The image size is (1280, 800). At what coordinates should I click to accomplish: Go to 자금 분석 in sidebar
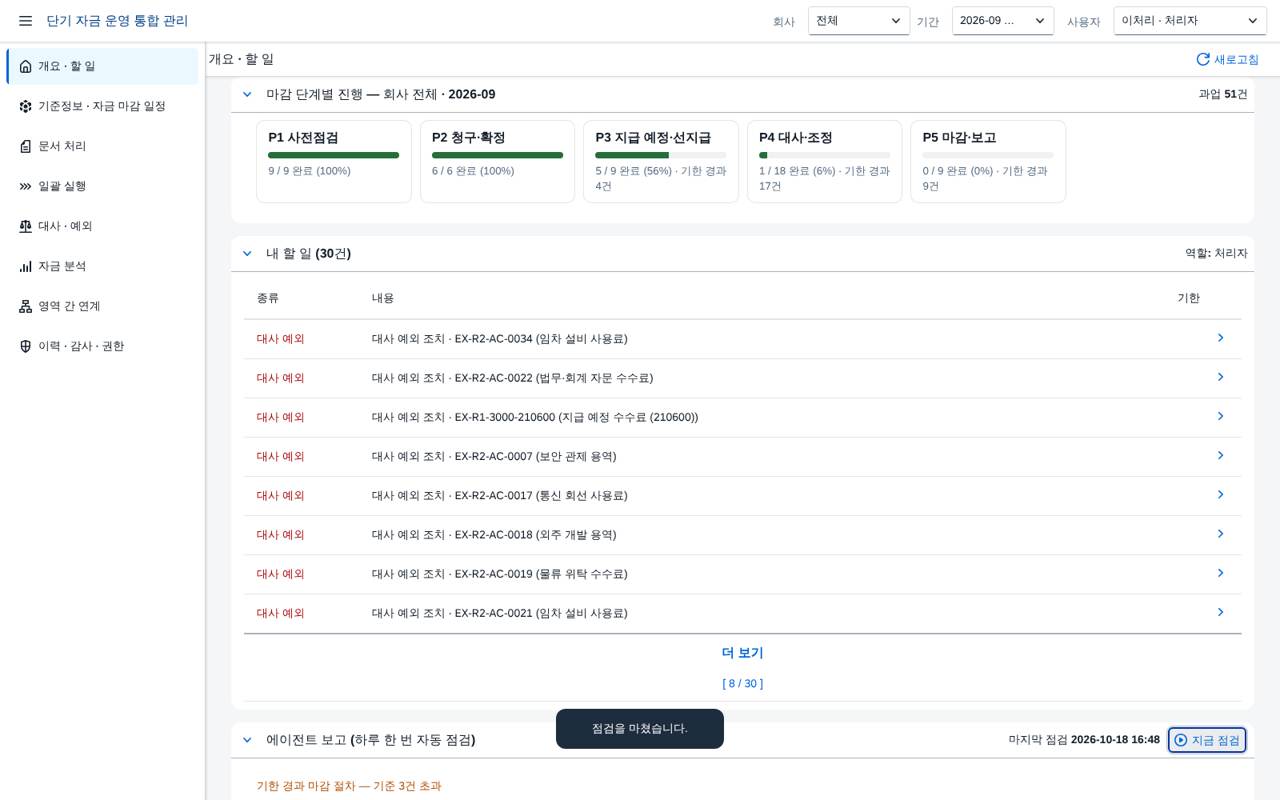click(x=102, y=266)
